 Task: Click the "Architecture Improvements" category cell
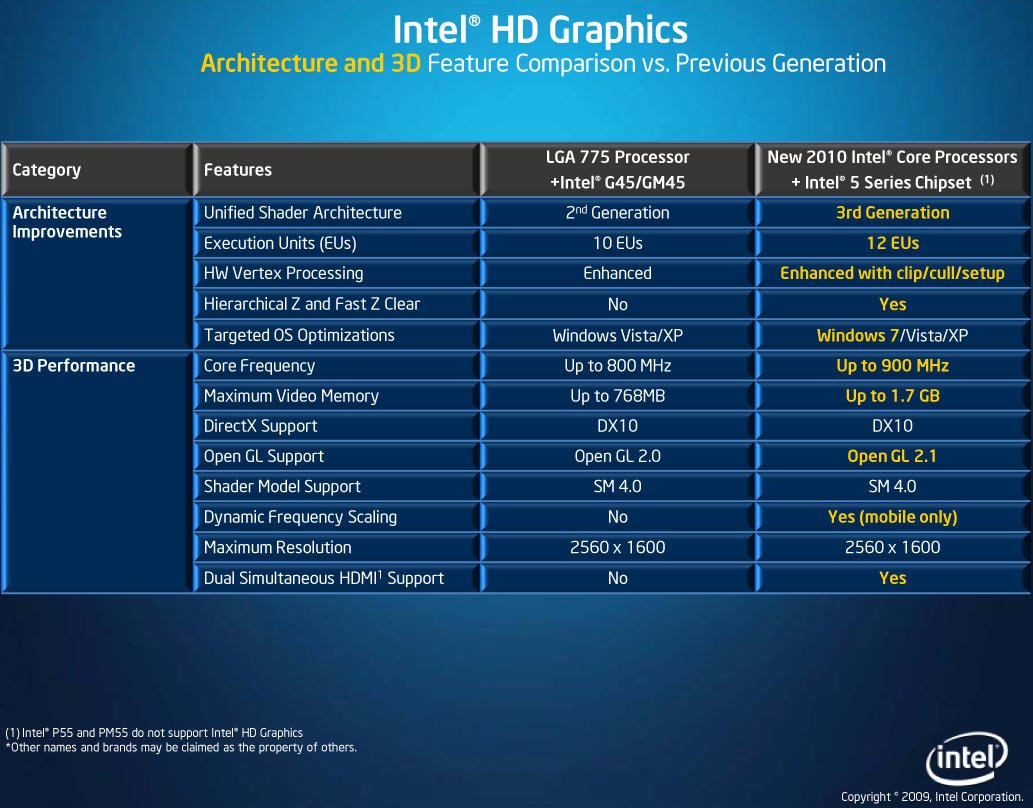tap(97, 274)
